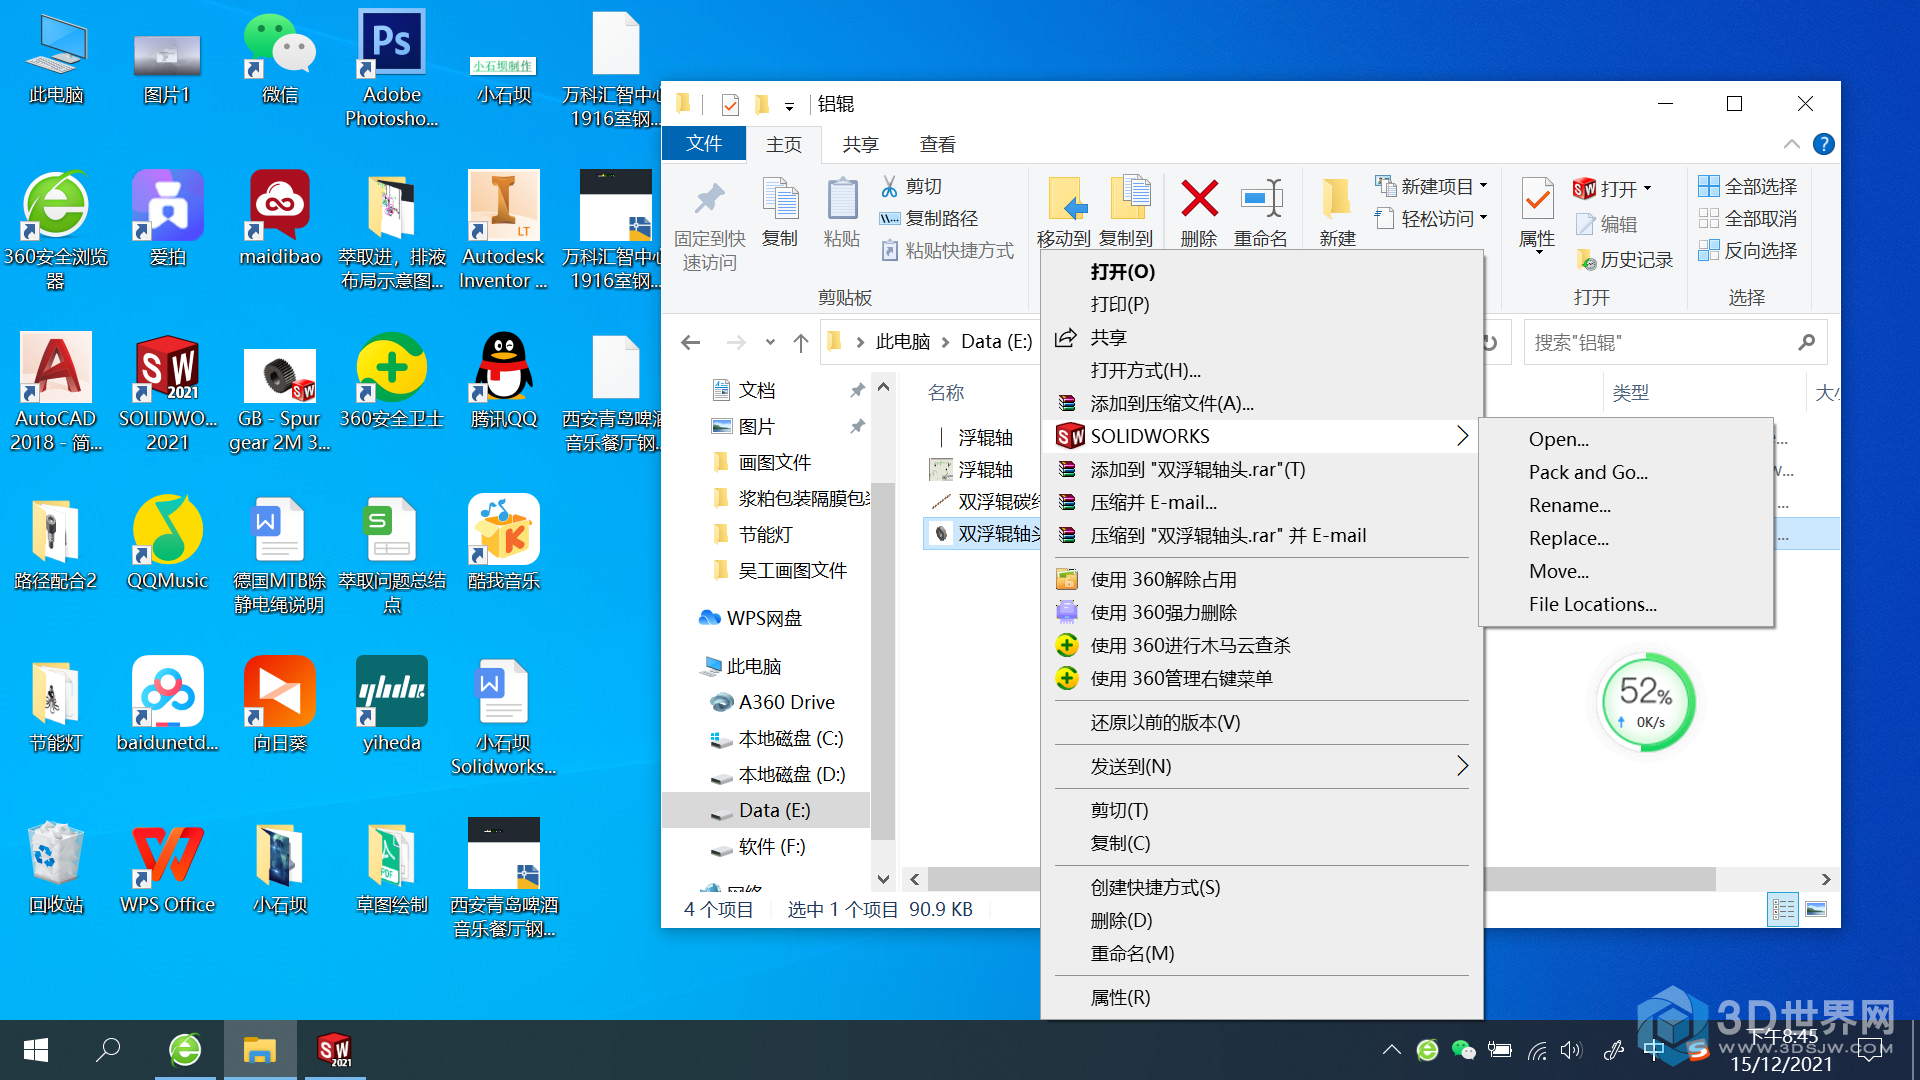The image size is (1920, 1080).
Task: Open quick access toolbar customize arrow
Action: point(789,105)
